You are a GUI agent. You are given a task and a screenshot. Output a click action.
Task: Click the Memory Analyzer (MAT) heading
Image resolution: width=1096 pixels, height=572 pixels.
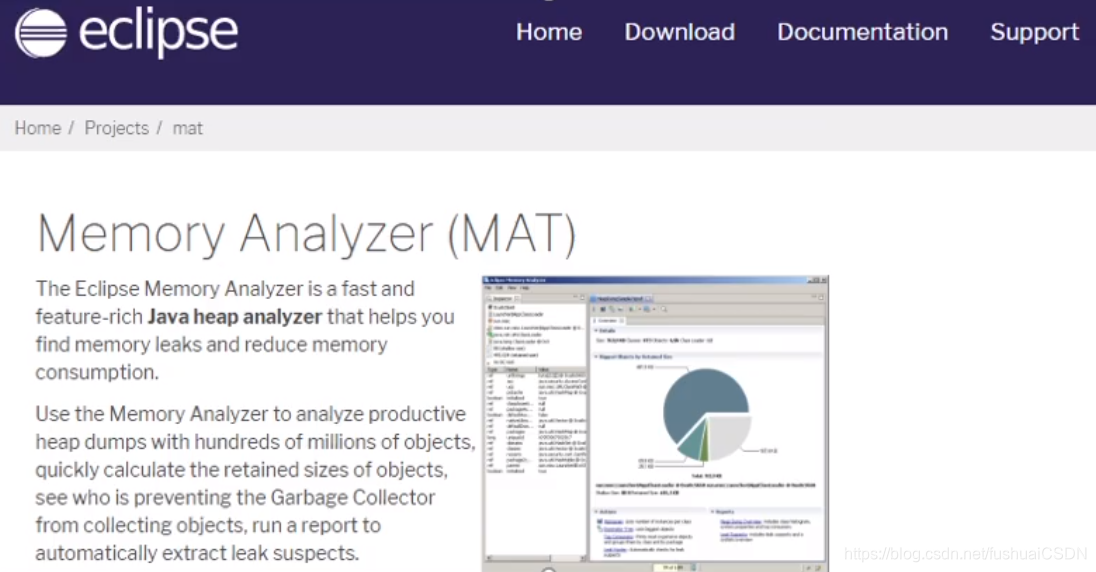pyautogui.click(x=306, y=234)
